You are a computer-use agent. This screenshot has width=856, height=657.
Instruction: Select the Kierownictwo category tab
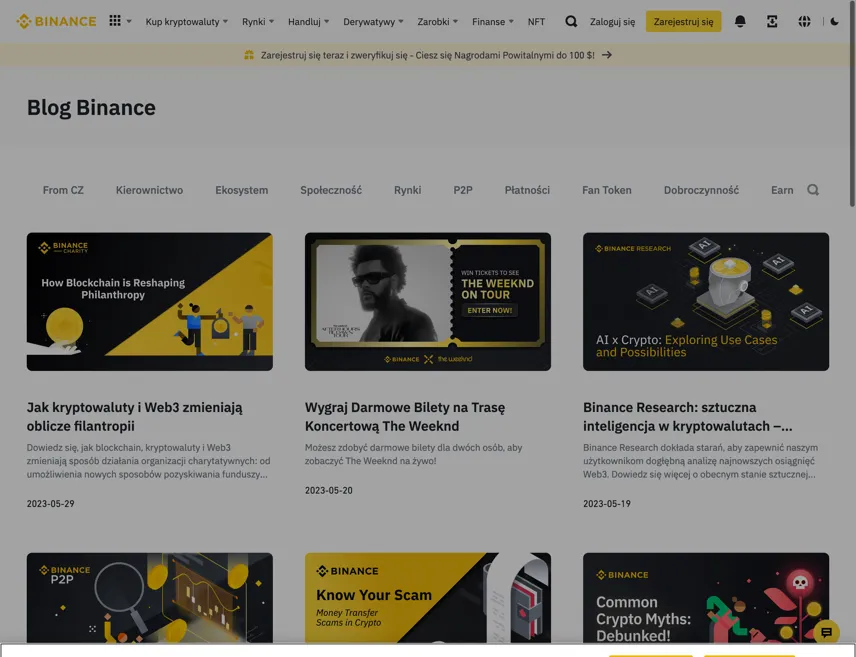coord(150,190)
